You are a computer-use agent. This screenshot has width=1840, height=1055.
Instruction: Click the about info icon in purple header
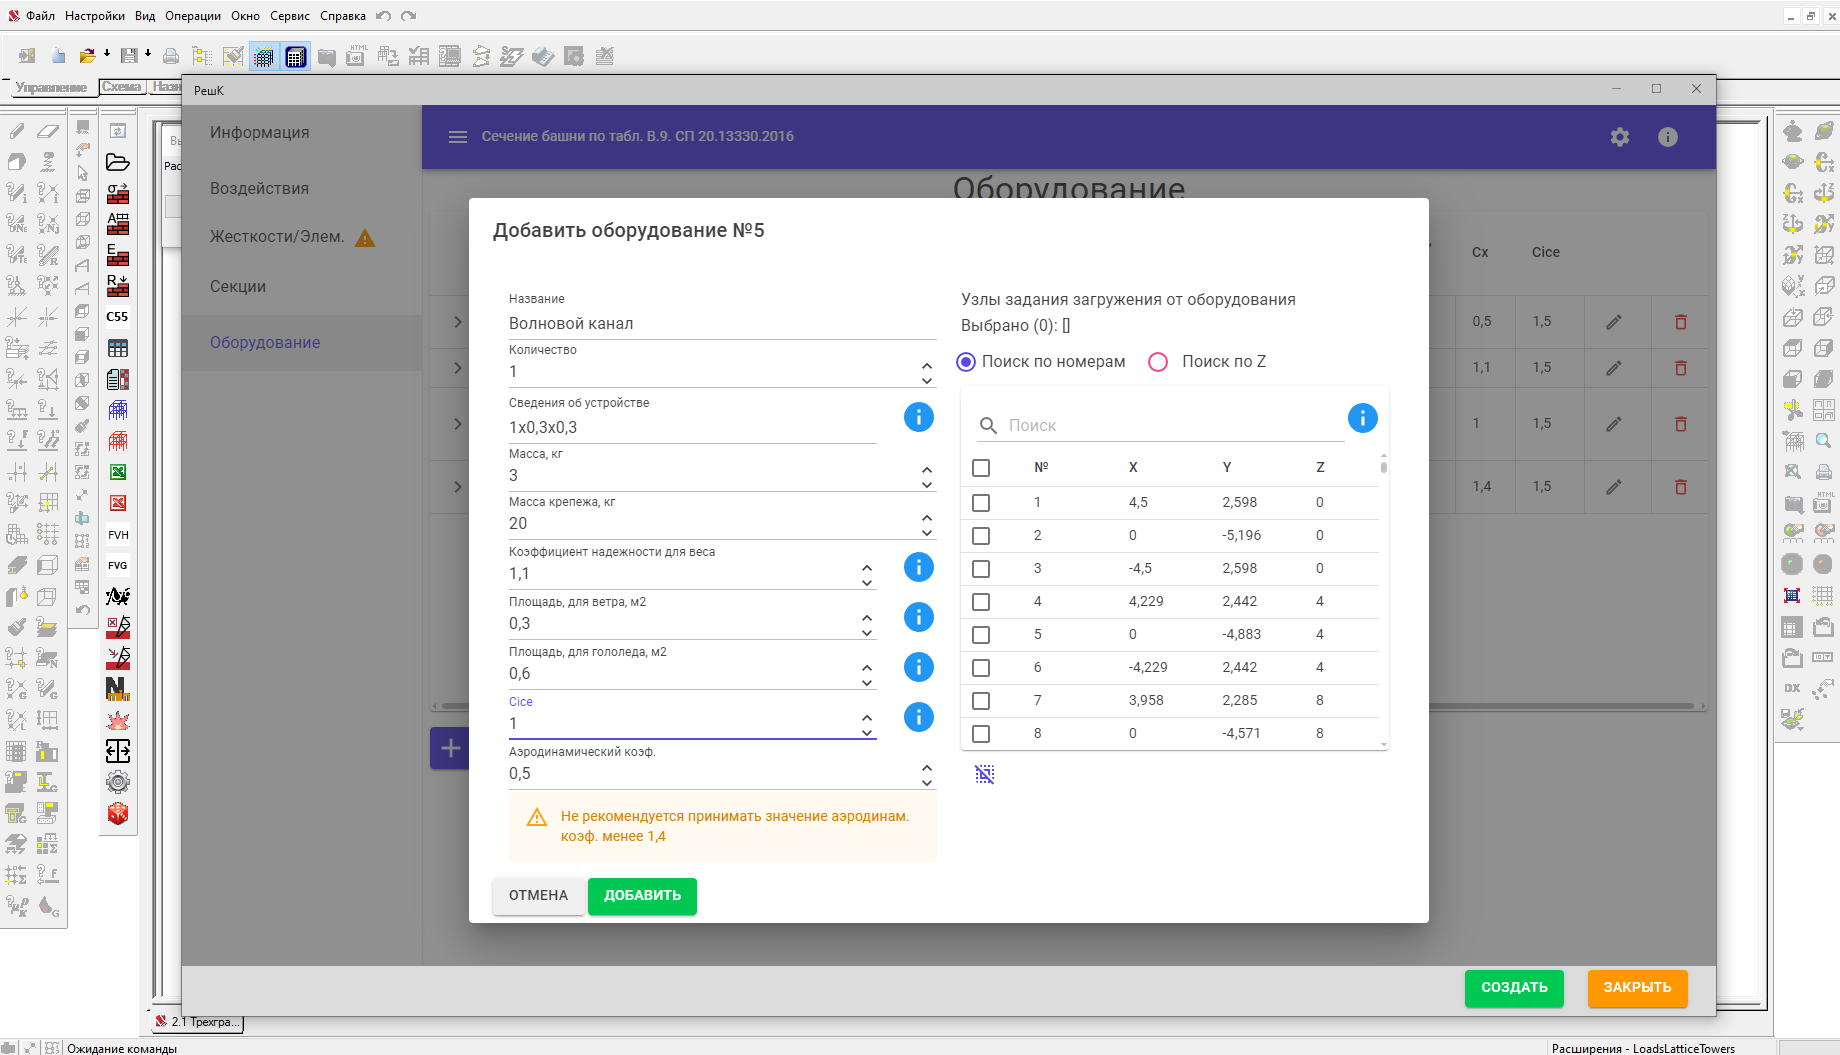[1667, 137]
